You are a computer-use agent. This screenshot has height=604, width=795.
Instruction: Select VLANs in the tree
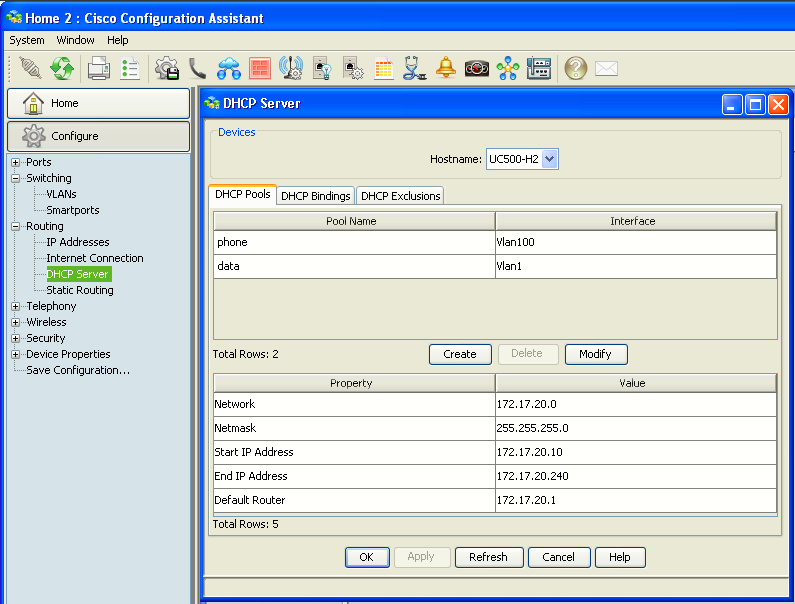pyautogui.click(x=61, y=194)
